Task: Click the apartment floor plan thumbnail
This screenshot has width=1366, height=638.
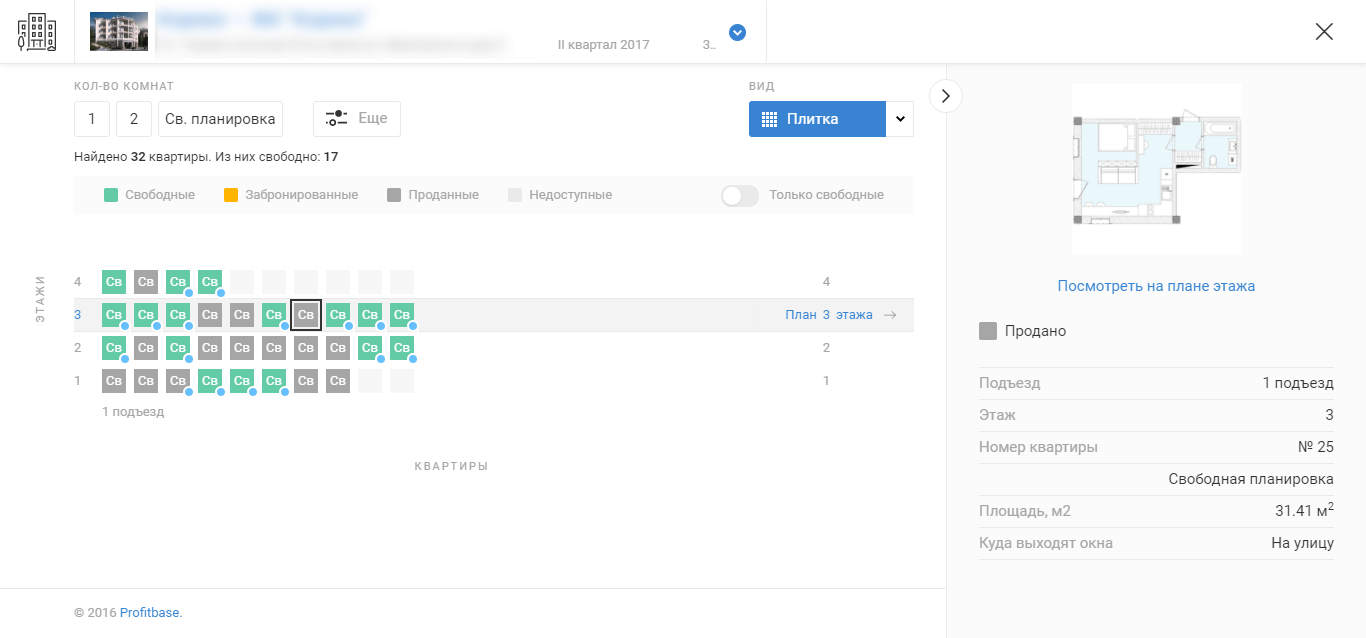Action: pos(1156,168)
